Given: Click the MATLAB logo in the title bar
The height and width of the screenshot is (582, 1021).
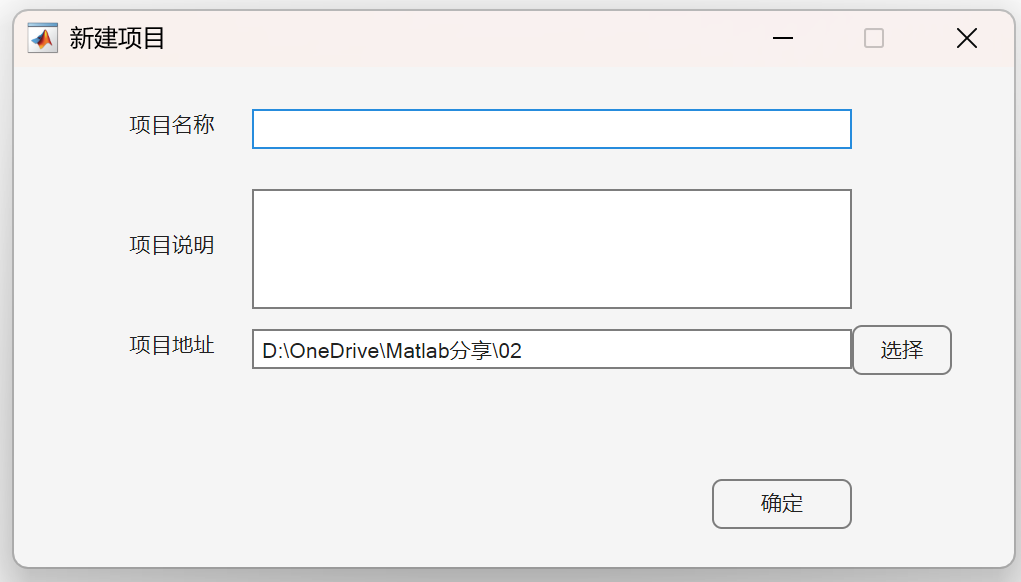Looking at the screenshot, I should [x=40, y=38].
